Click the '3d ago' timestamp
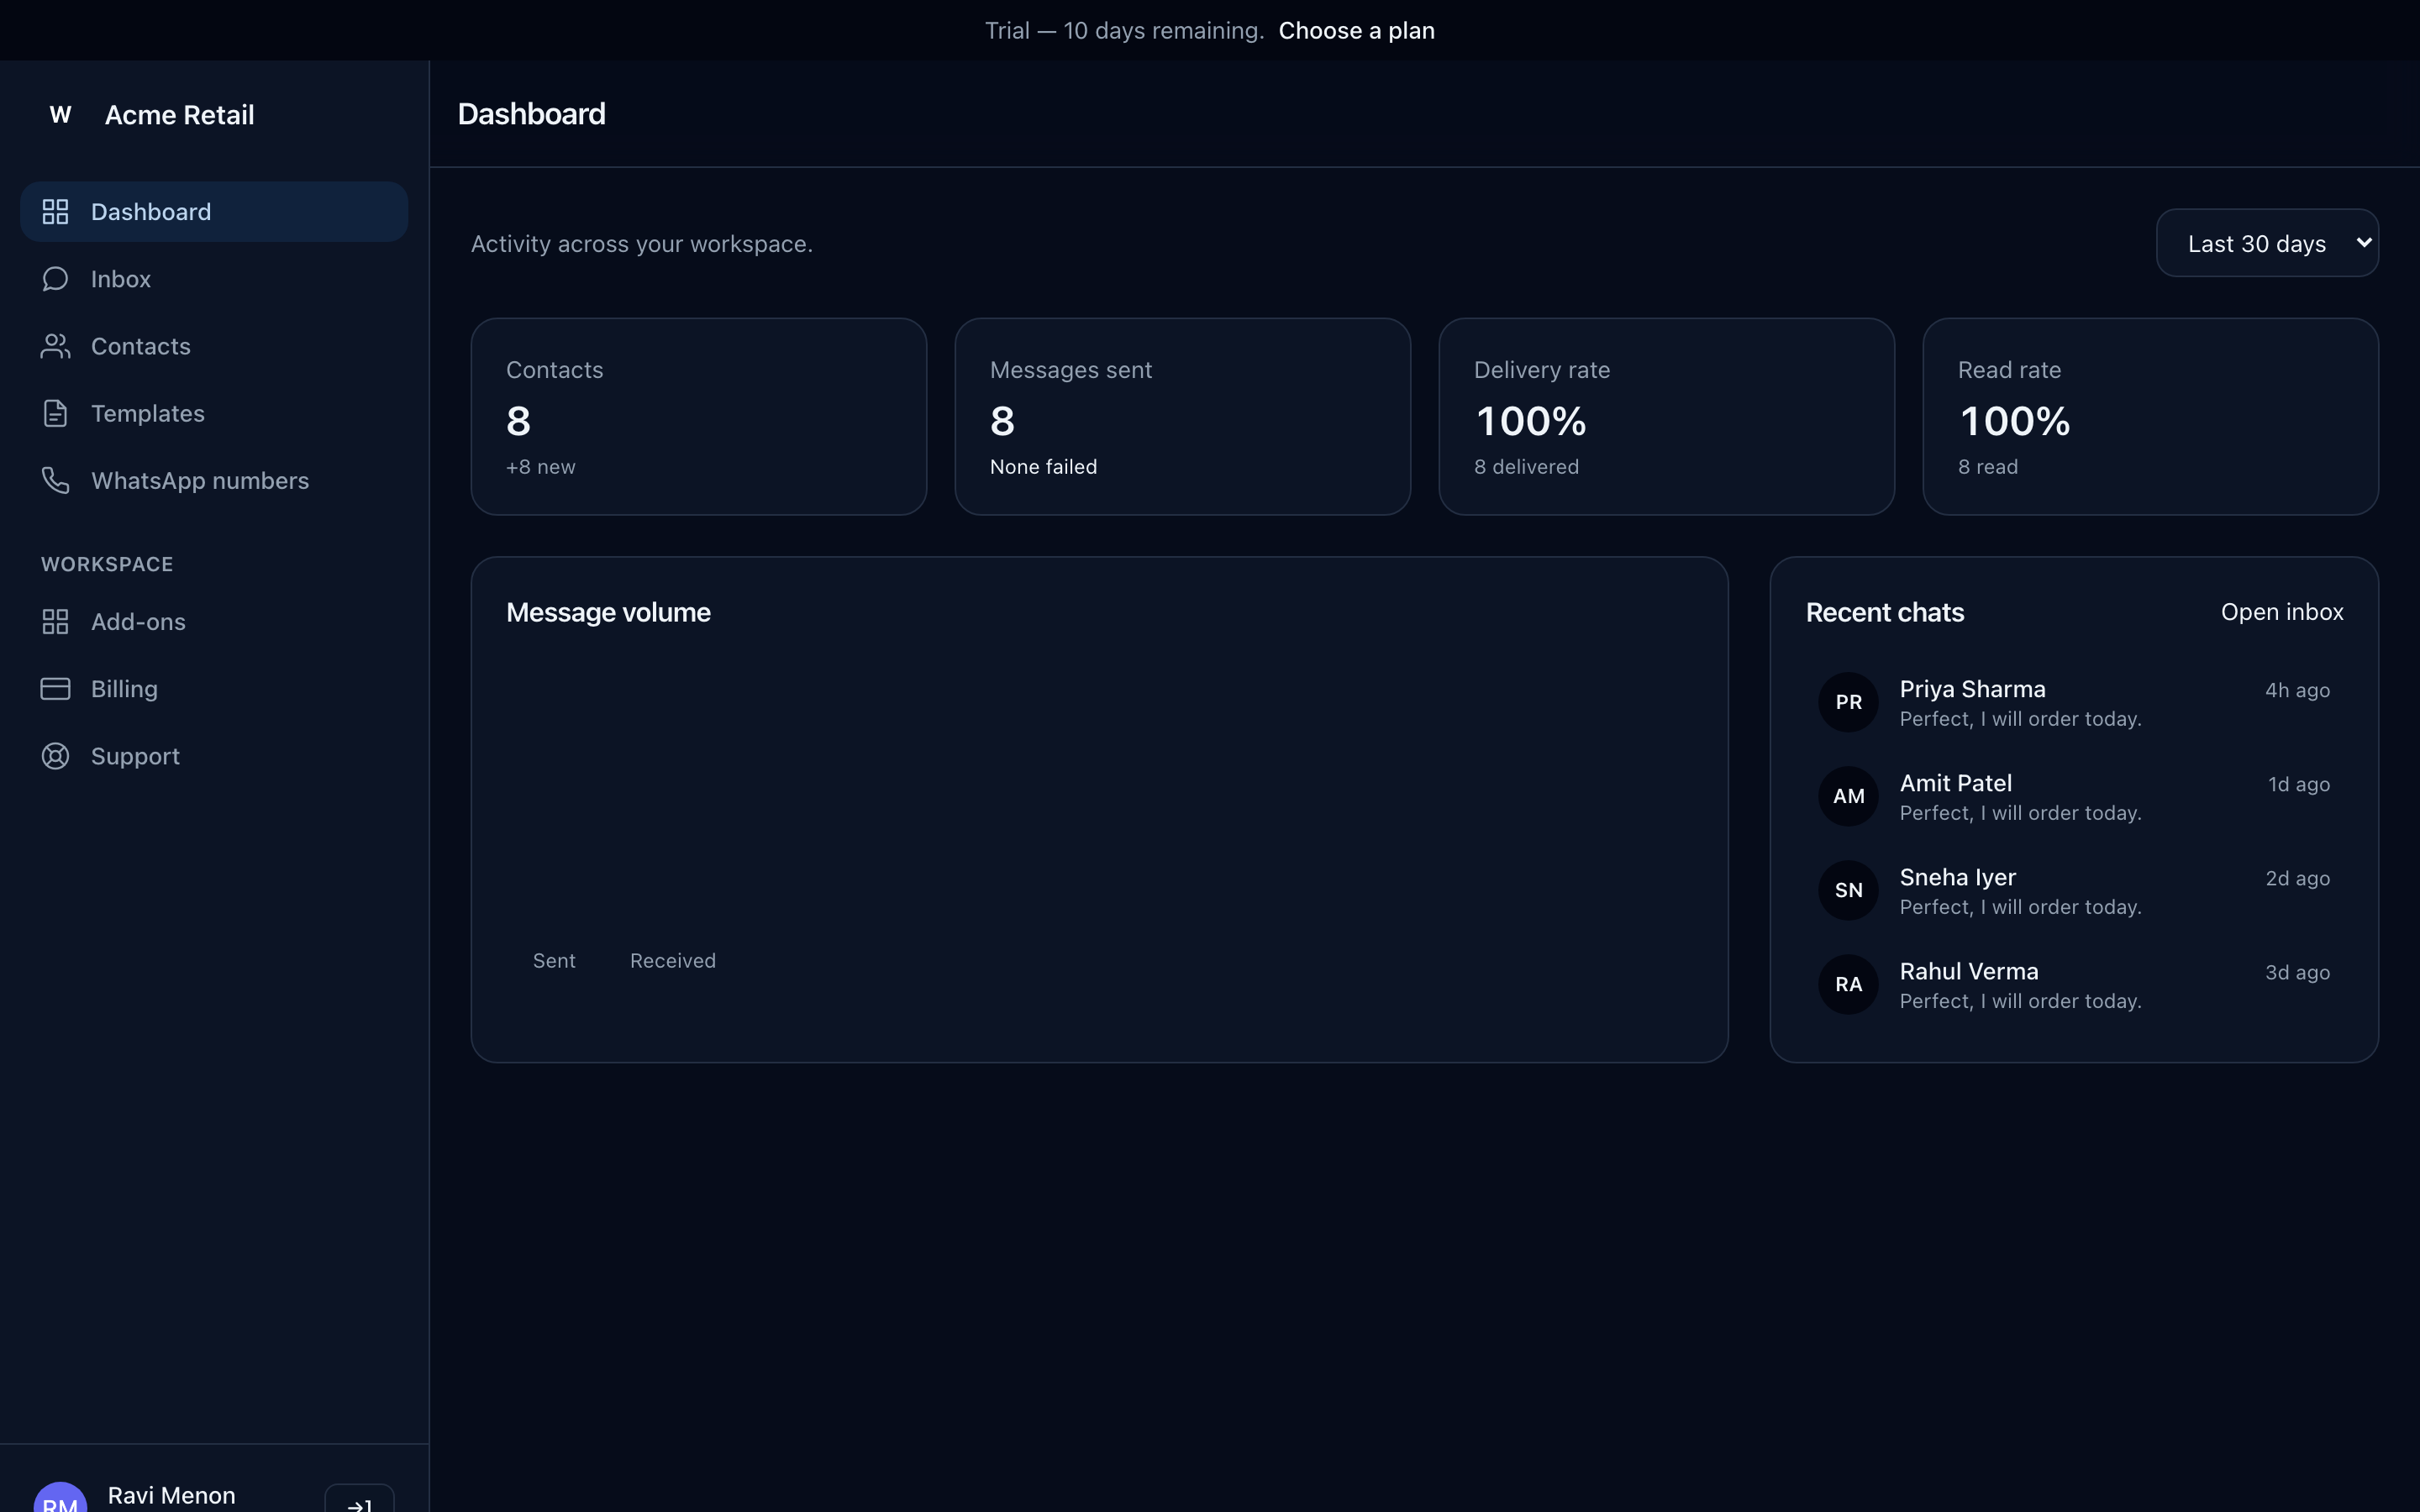 point(2297,972)
